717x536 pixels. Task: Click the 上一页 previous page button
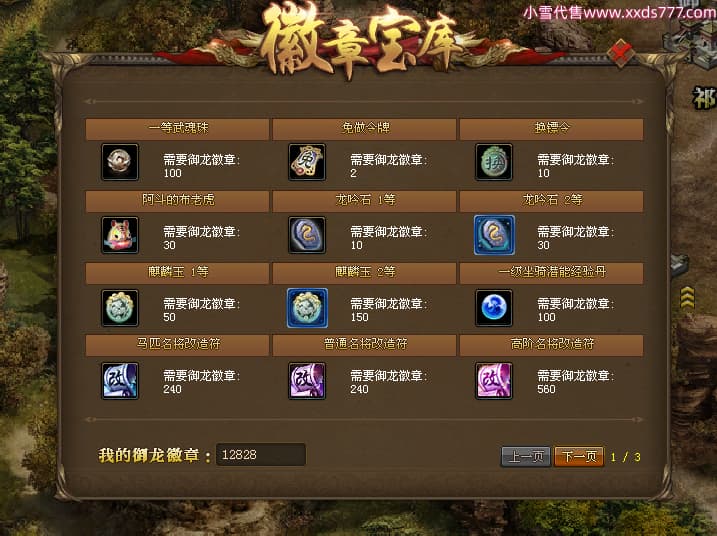pos(526,456)
